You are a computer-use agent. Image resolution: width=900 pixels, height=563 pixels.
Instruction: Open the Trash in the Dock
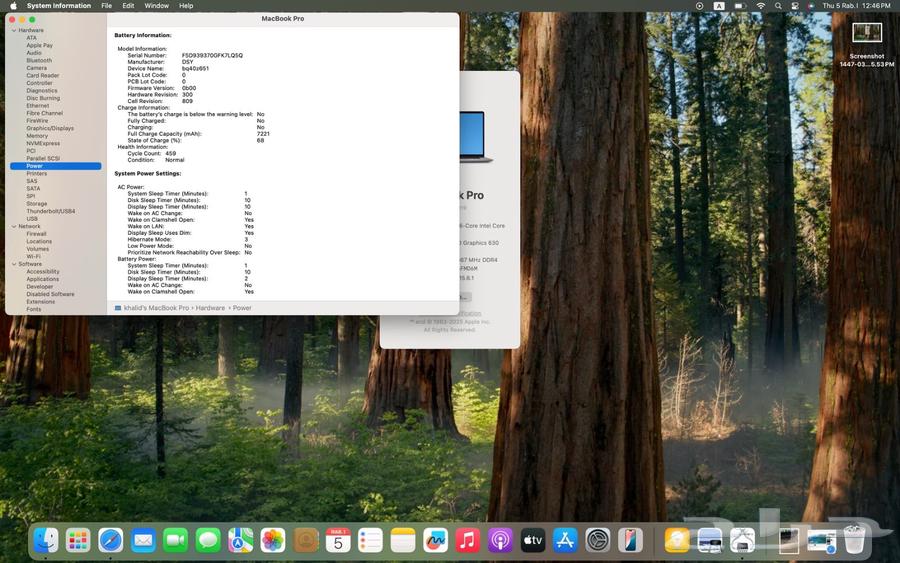(854, 540)
